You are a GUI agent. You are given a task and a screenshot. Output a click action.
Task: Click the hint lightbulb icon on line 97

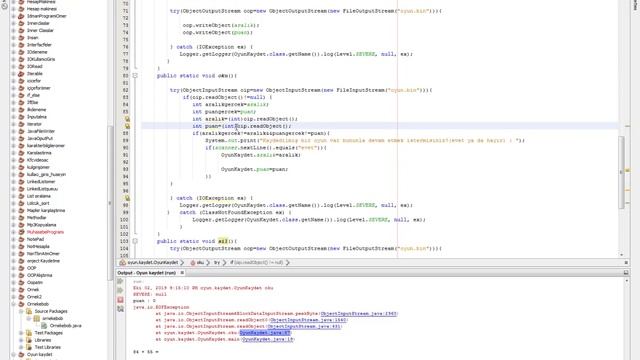pyautogui.click(x=127, y=198)
